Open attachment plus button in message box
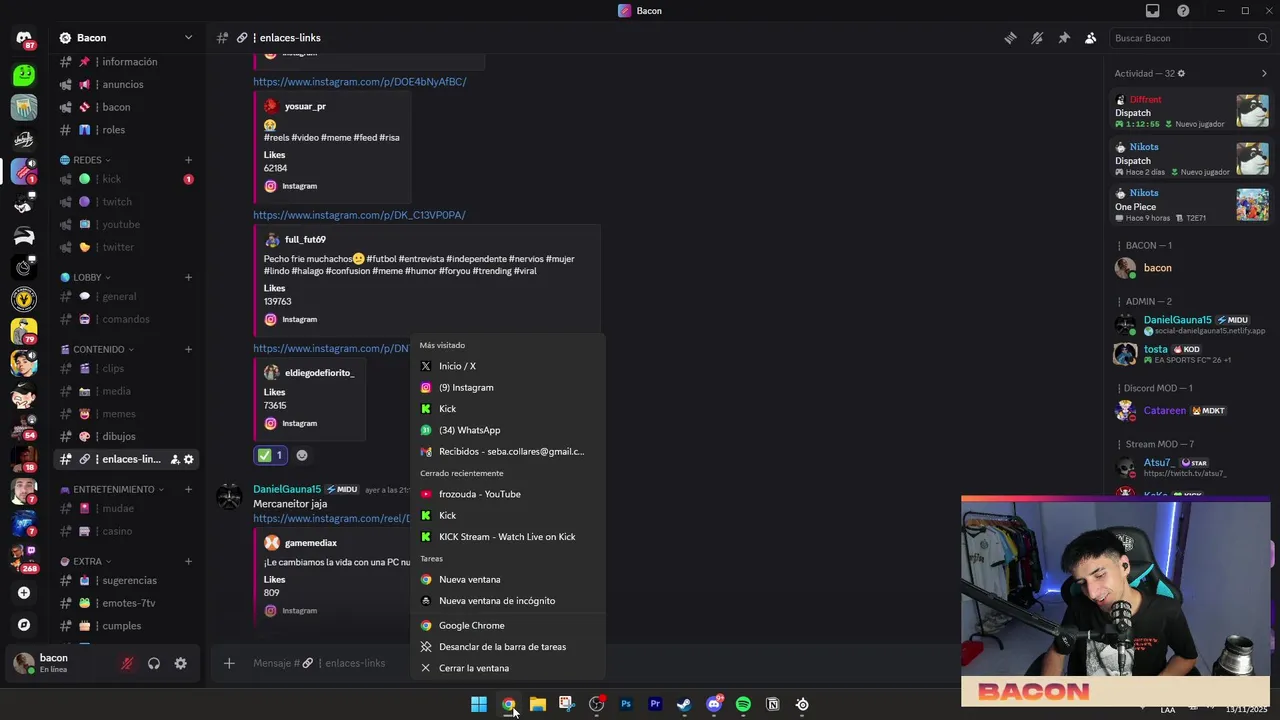The width and height of the screenshot is (1280, 720). pos(229,663)
